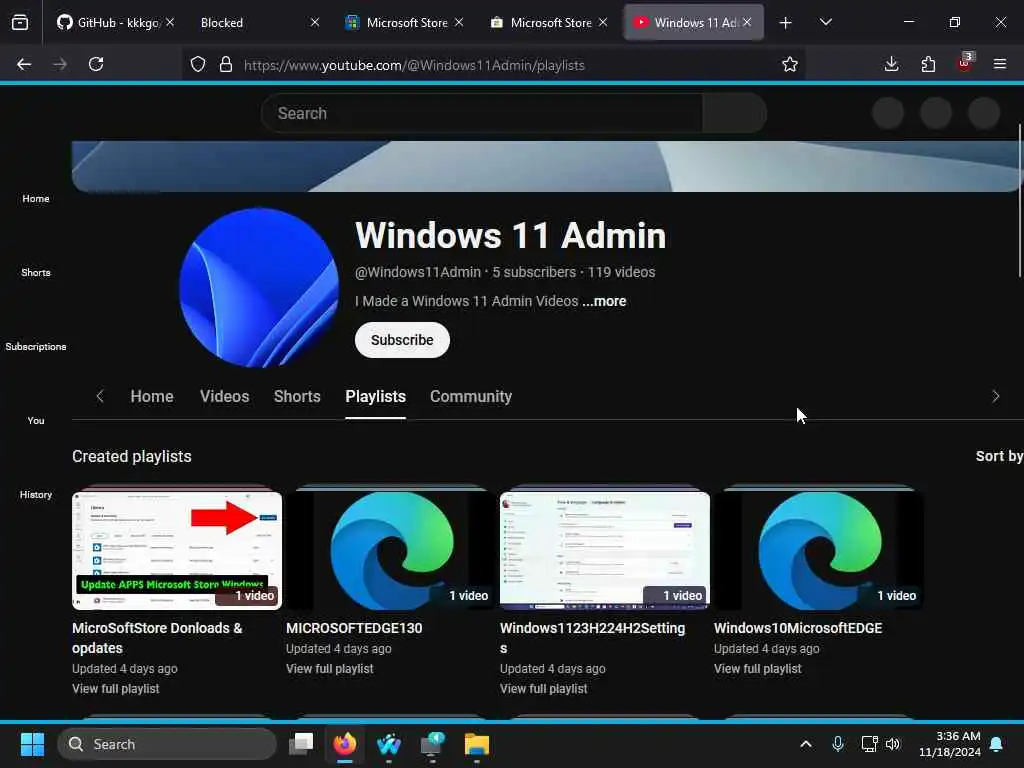Image resolution: width=1024 pixels, height=768 pixels.
Task: List all tabs dropdown arrow
Action: point(825,22)
